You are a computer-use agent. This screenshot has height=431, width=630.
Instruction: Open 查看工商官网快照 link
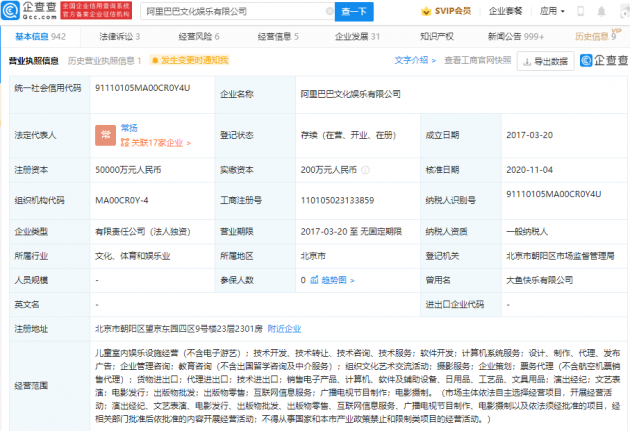pyautogui.click(x=478, y=60)
